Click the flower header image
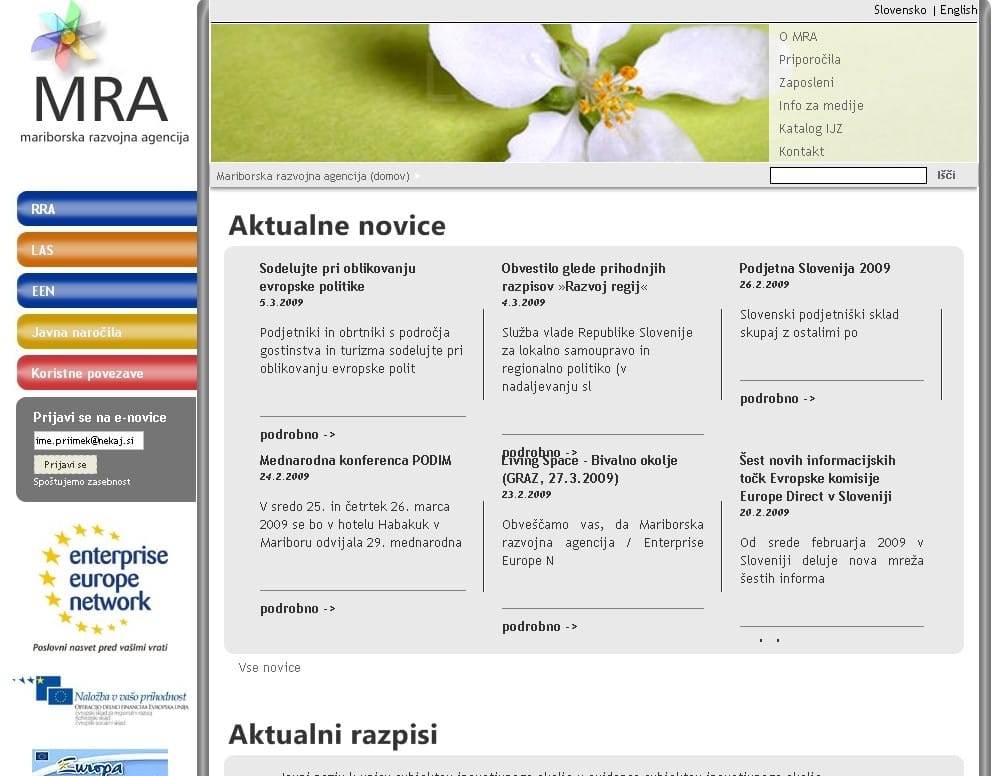1006x776 pixels. click(490, 93)
